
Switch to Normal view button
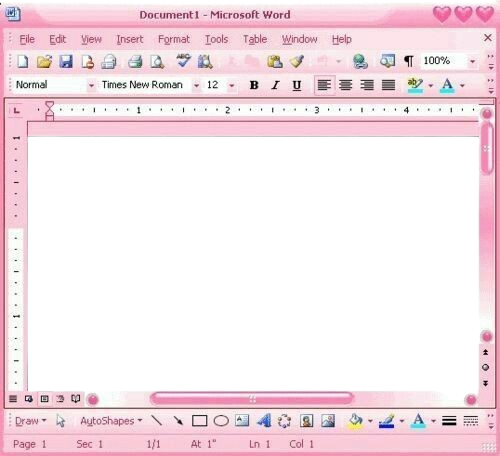(13, 399)
